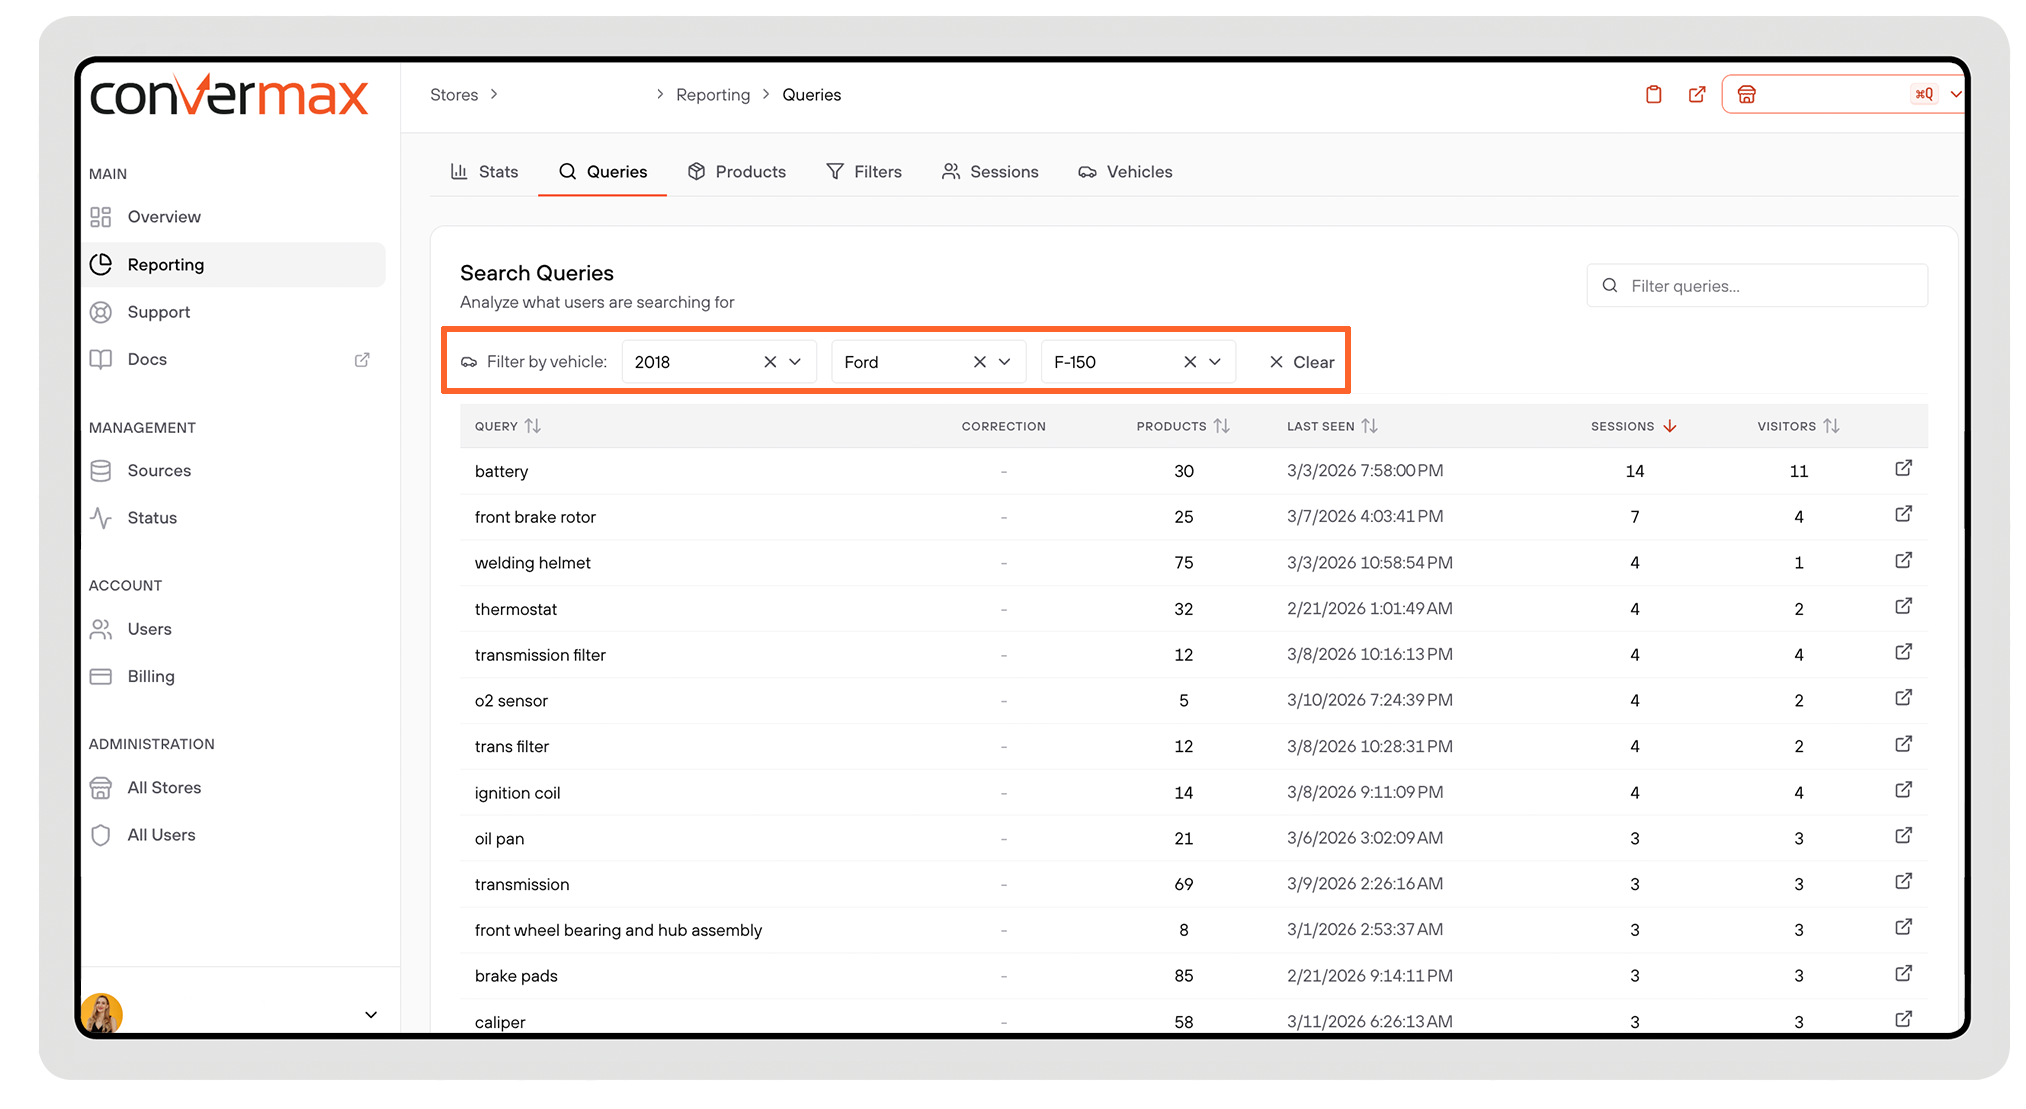Click the clipboard icon in top bar
The width and height of the screenshot is (2026, 1109).
(1653, 95)
